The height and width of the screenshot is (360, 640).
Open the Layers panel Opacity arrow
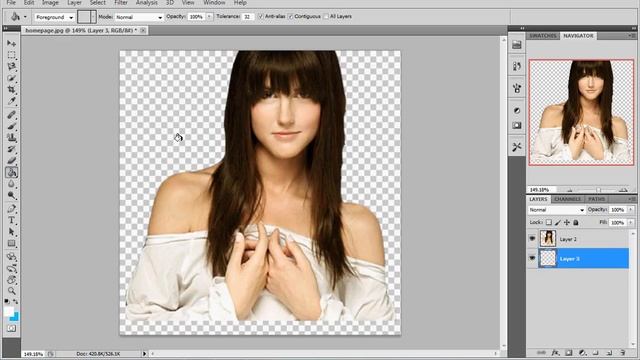[x=631, y=209]
